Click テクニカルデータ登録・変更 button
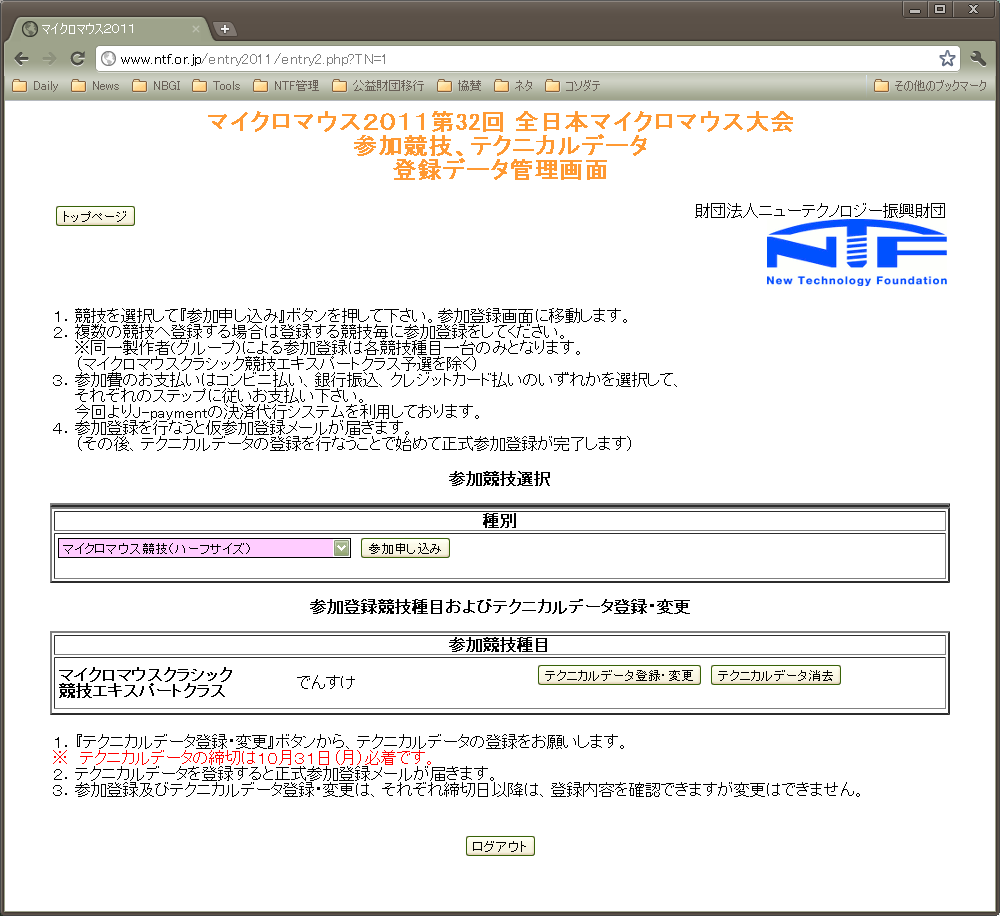 (619, 675)
